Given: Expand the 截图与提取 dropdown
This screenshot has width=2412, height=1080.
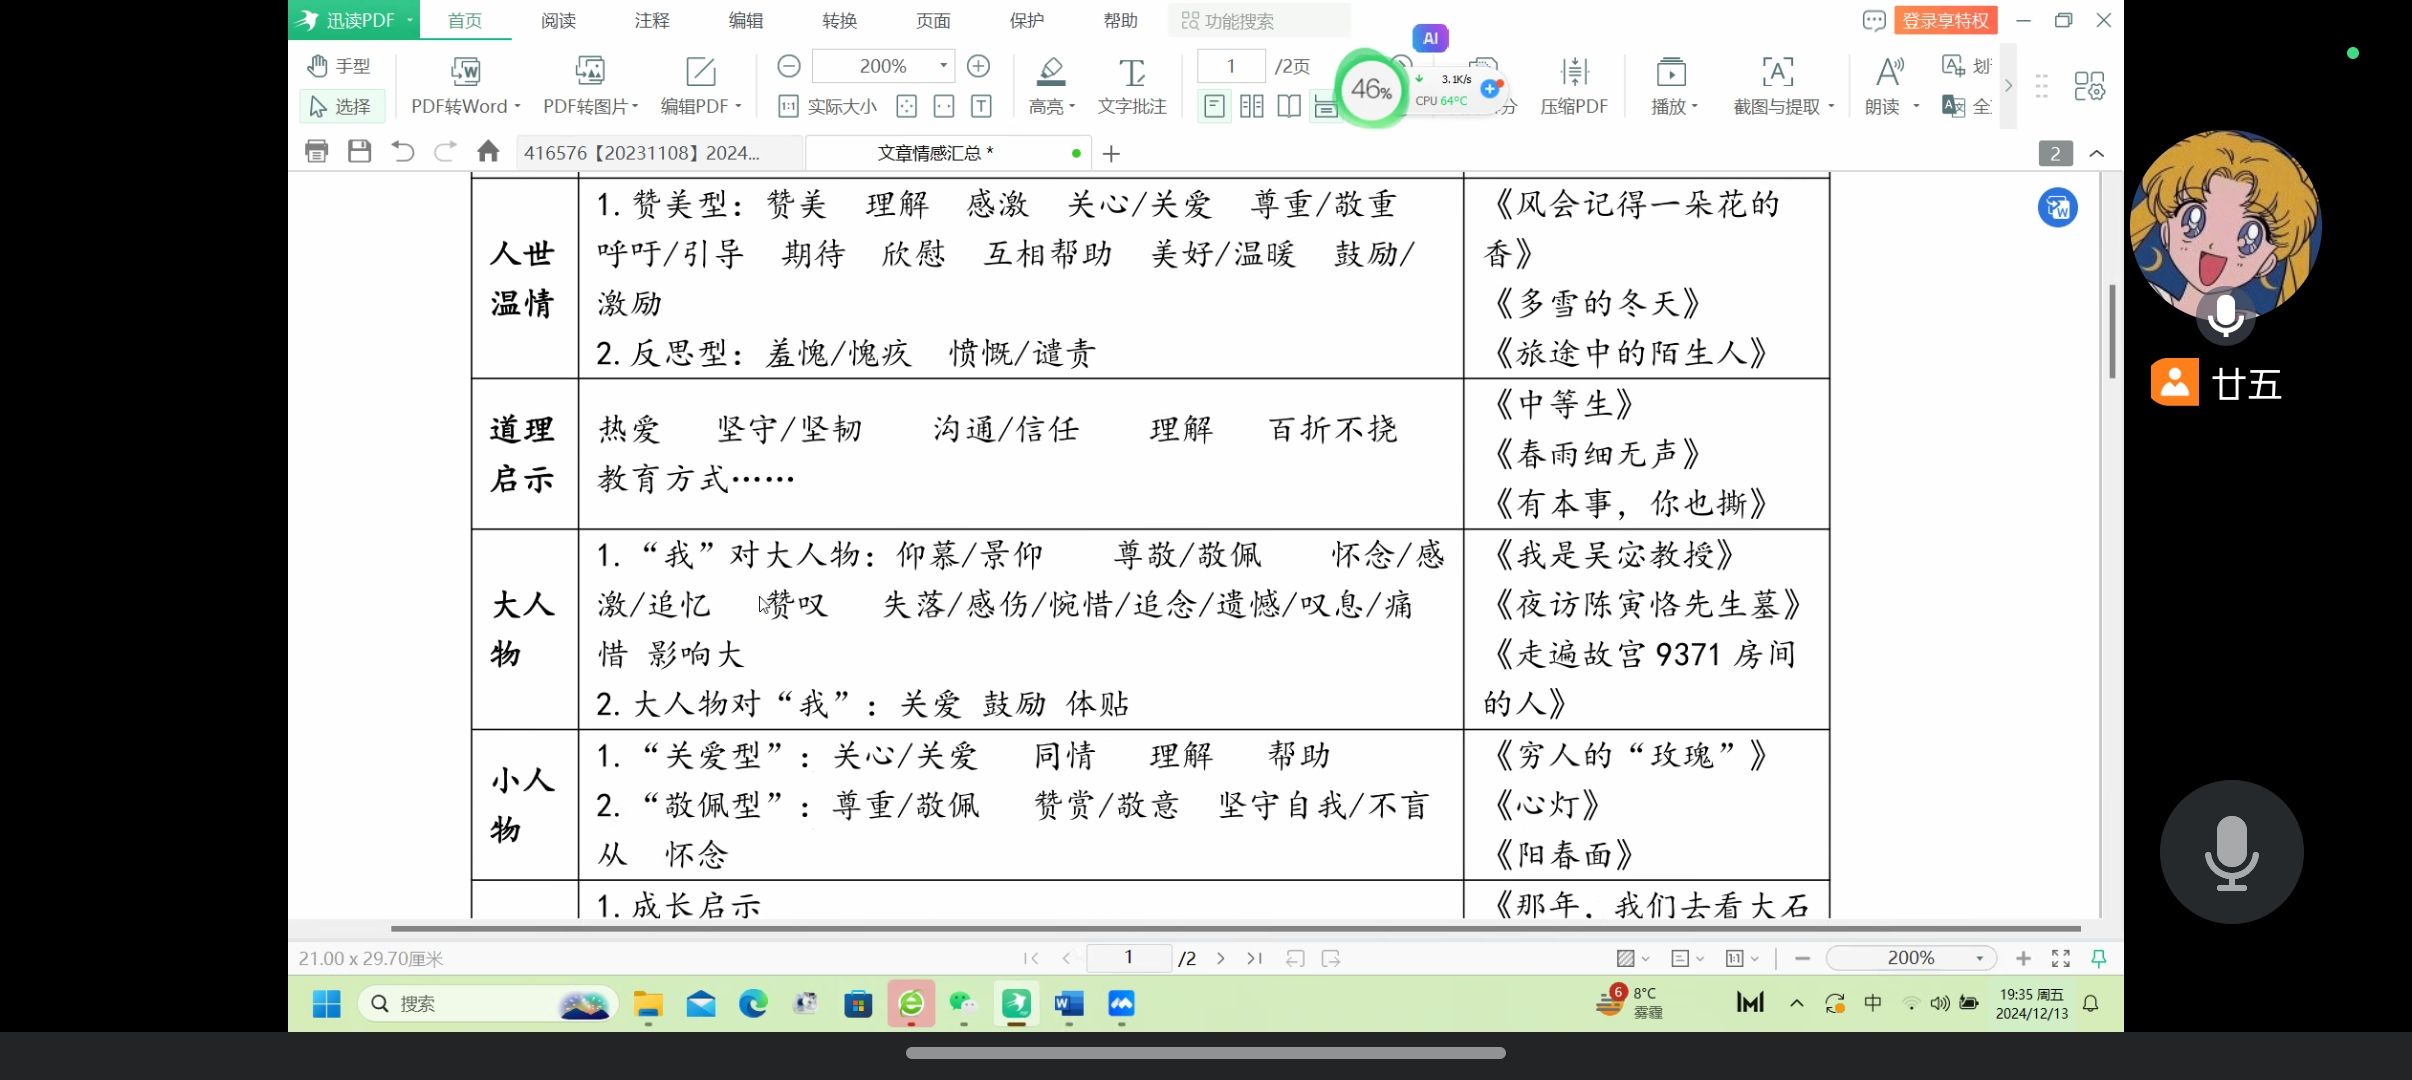Looking at the screenshot, I should [x=1831, y=107].
